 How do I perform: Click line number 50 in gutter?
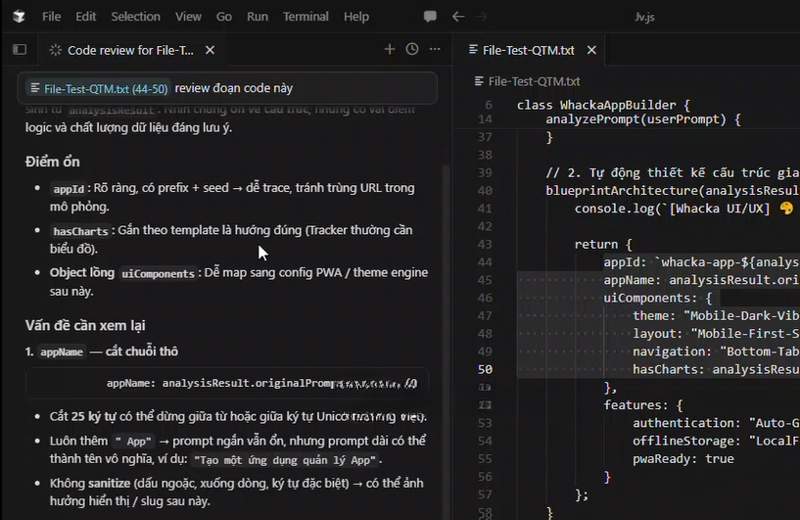485,369
